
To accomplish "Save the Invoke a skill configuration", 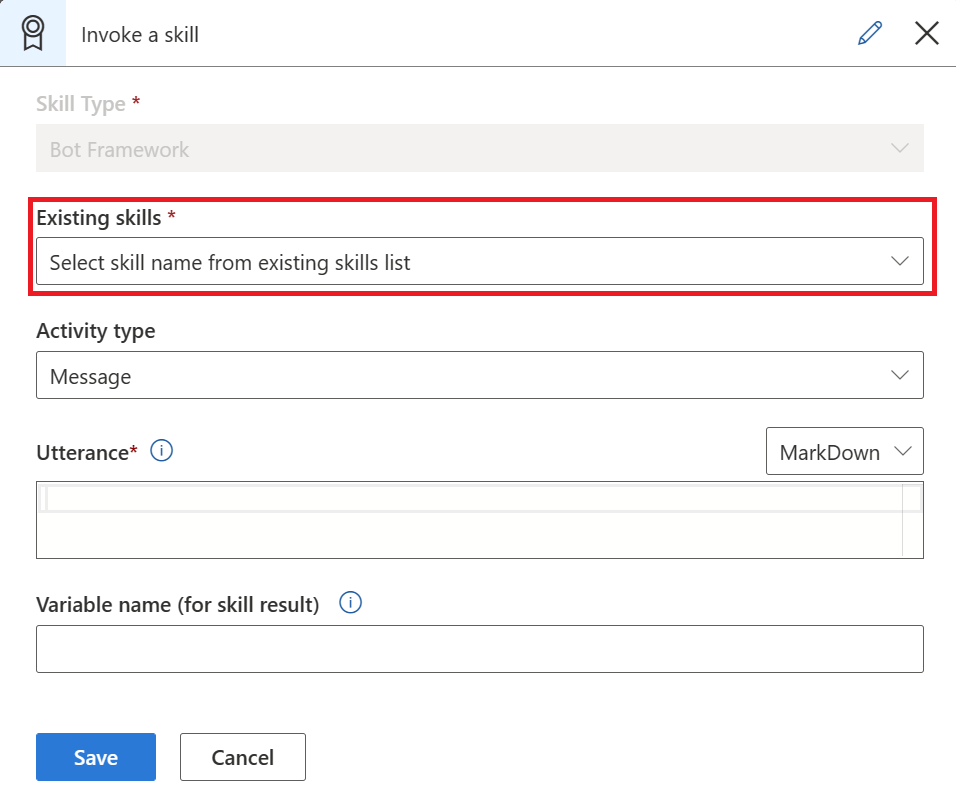I will (x=95, y=757).
